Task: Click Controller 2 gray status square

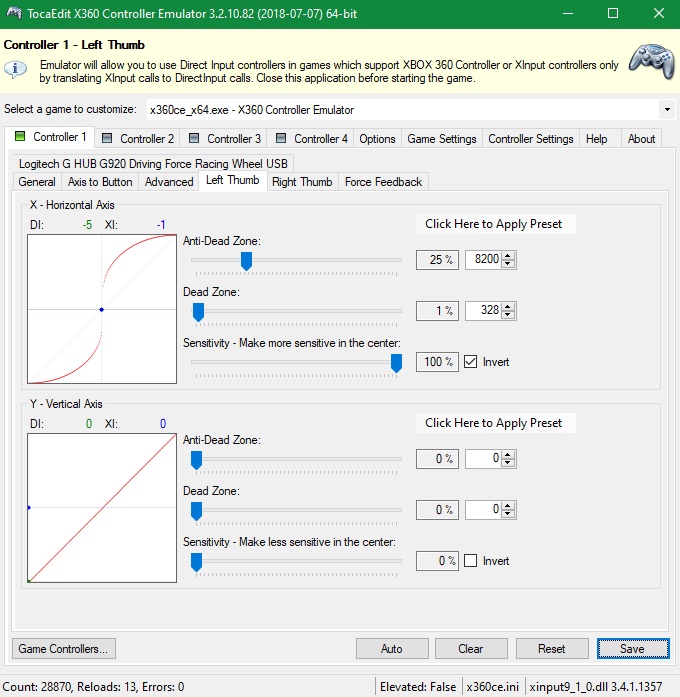Action: coord(107,138)
